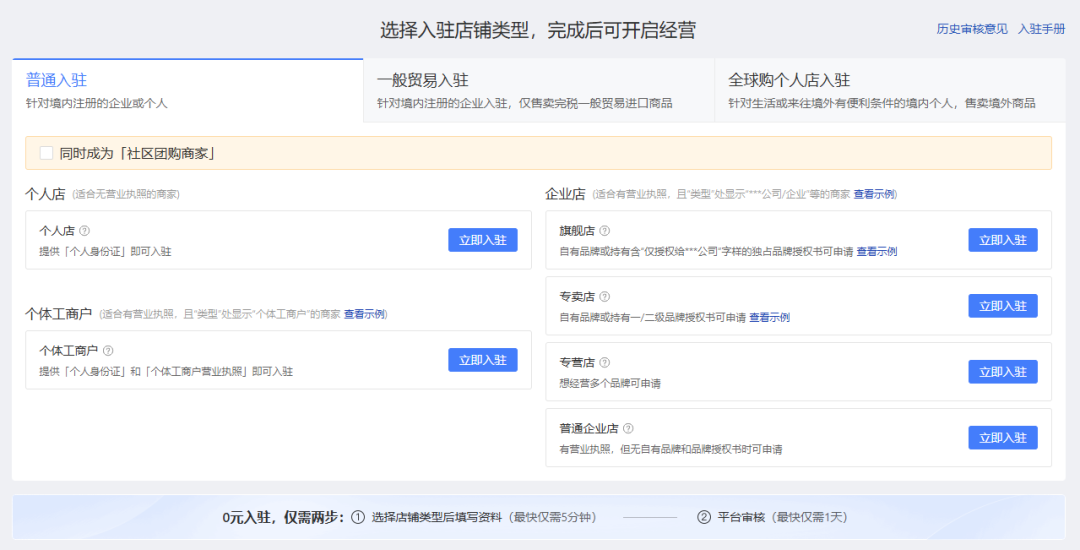Click 同时成为「社区团购商家」 label text
The height and width of the screenshot is (550, 1080).
click(137, 154)
